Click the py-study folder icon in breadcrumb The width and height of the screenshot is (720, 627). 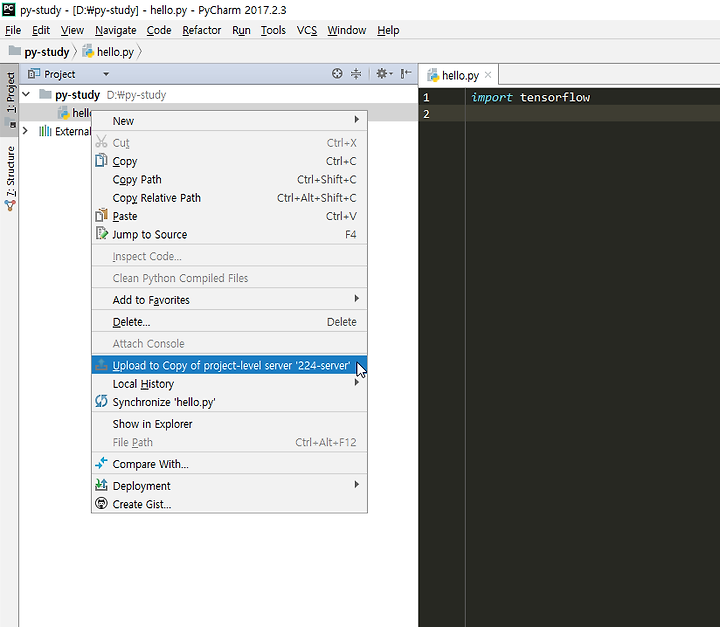[15, 51]
